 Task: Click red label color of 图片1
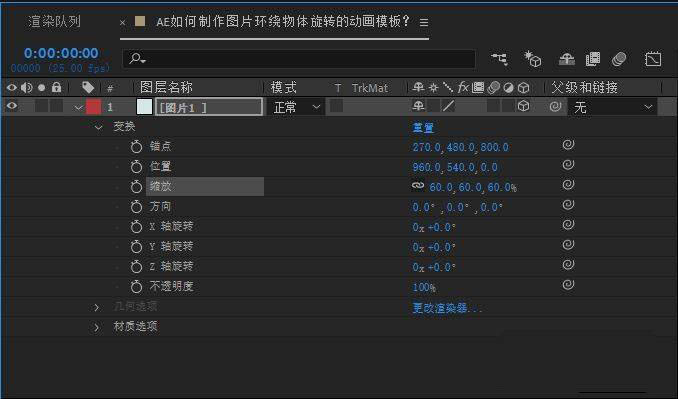(93, 107)
